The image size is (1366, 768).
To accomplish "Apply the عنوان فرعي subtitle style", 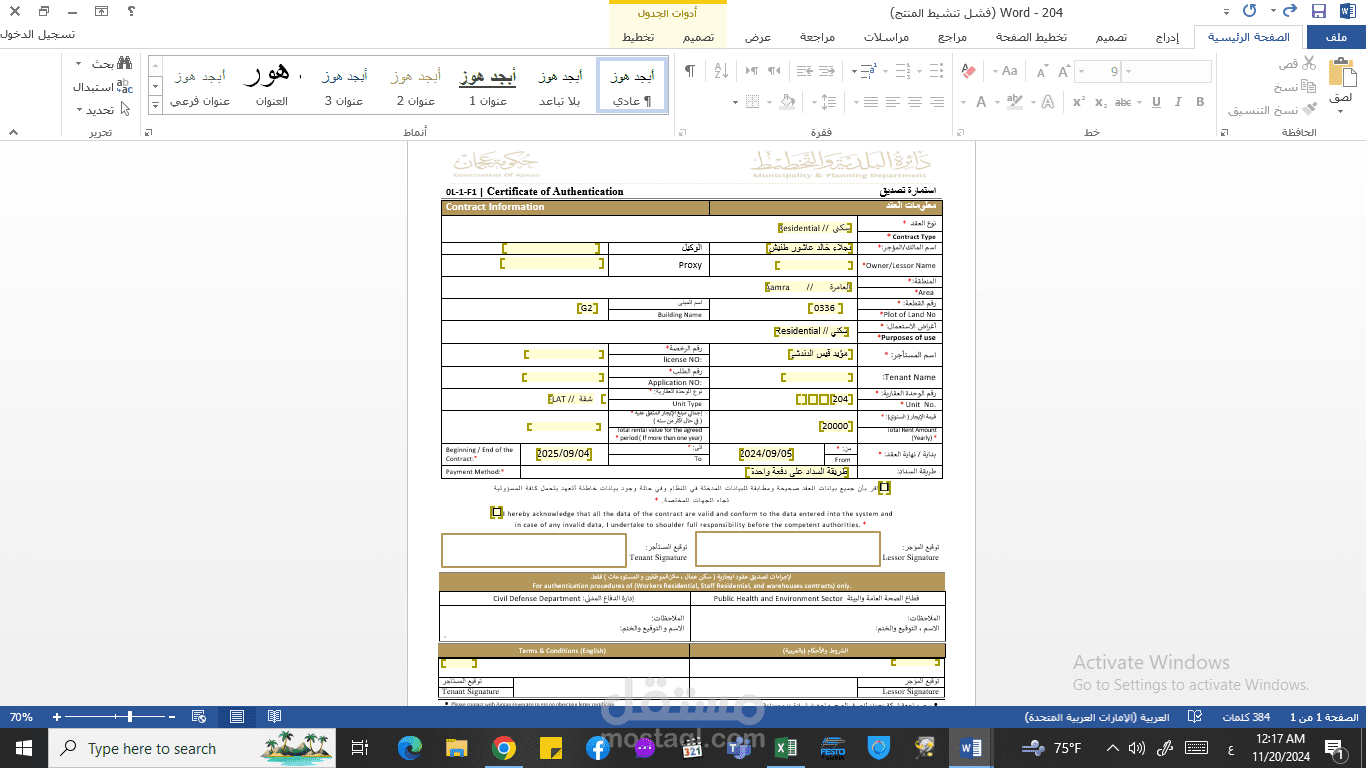I will pyautogui.click(x=200, y=85).
